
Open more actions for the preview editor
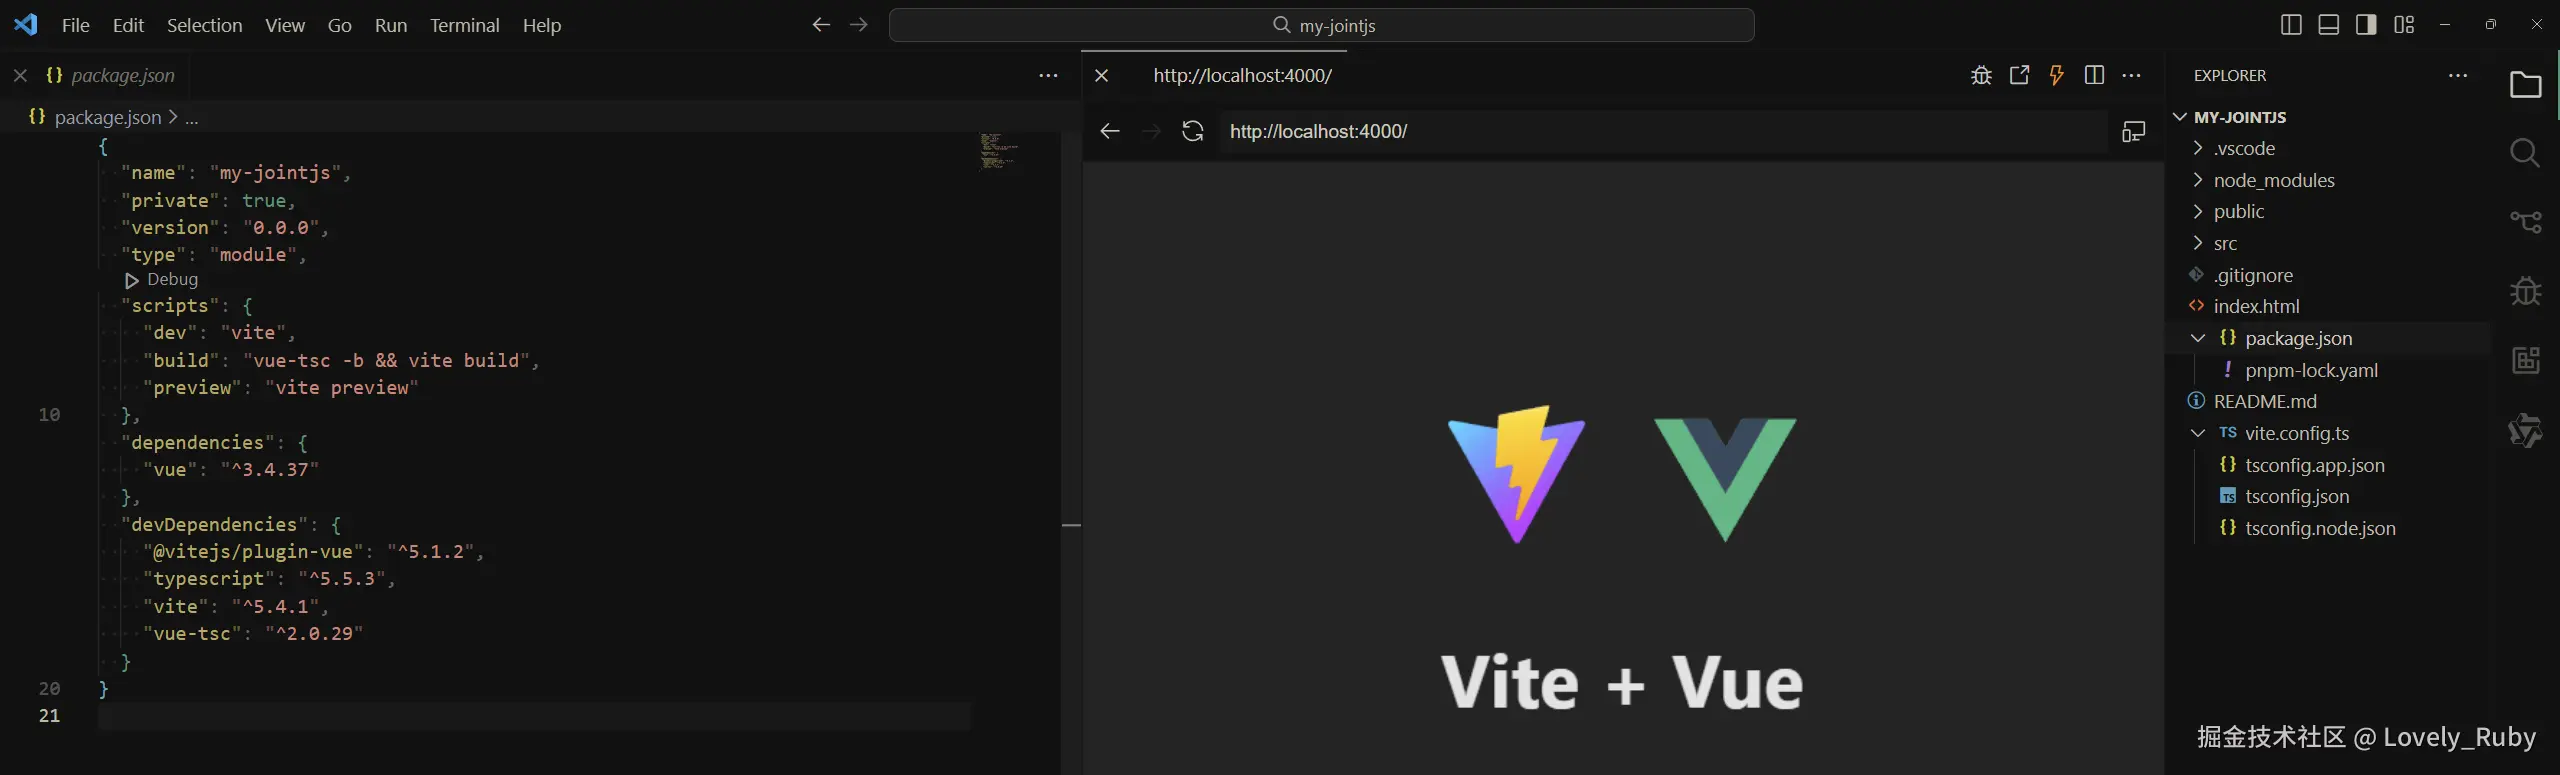coord(2131,75)
